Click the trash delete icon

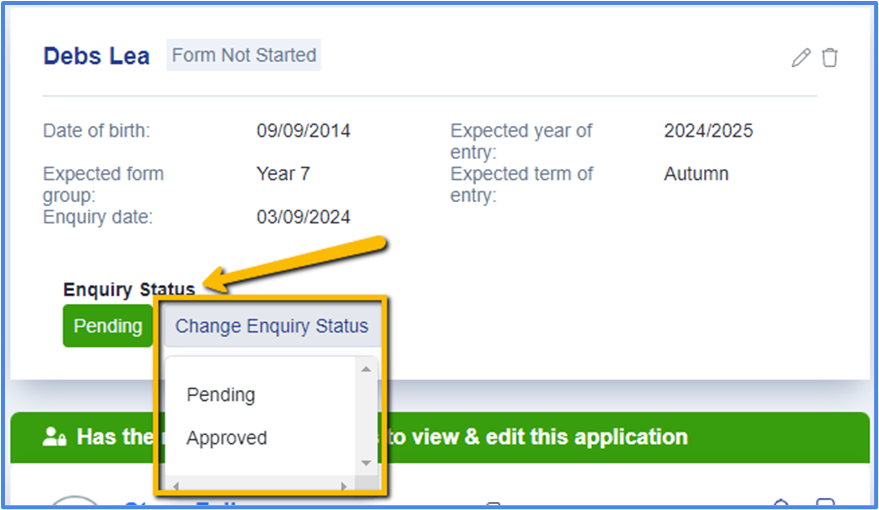point(829,58)
